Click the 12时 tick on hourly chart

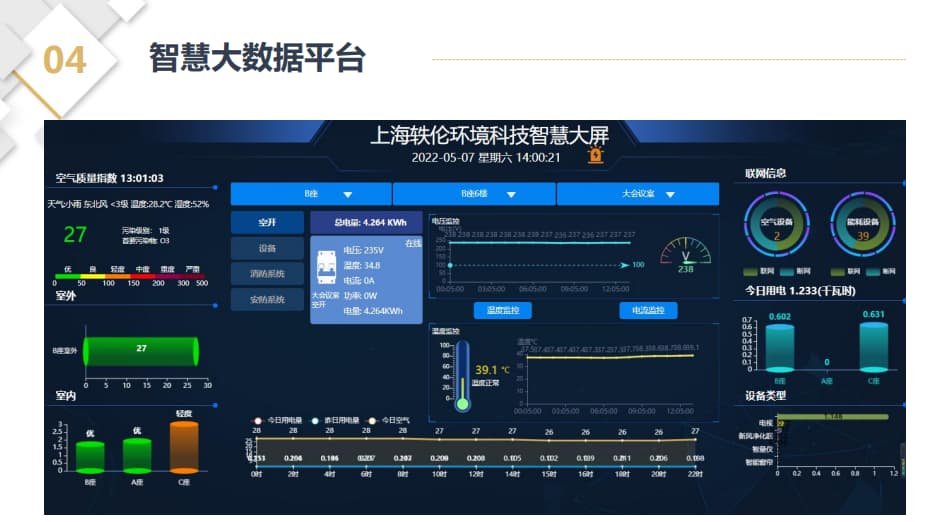476,474
